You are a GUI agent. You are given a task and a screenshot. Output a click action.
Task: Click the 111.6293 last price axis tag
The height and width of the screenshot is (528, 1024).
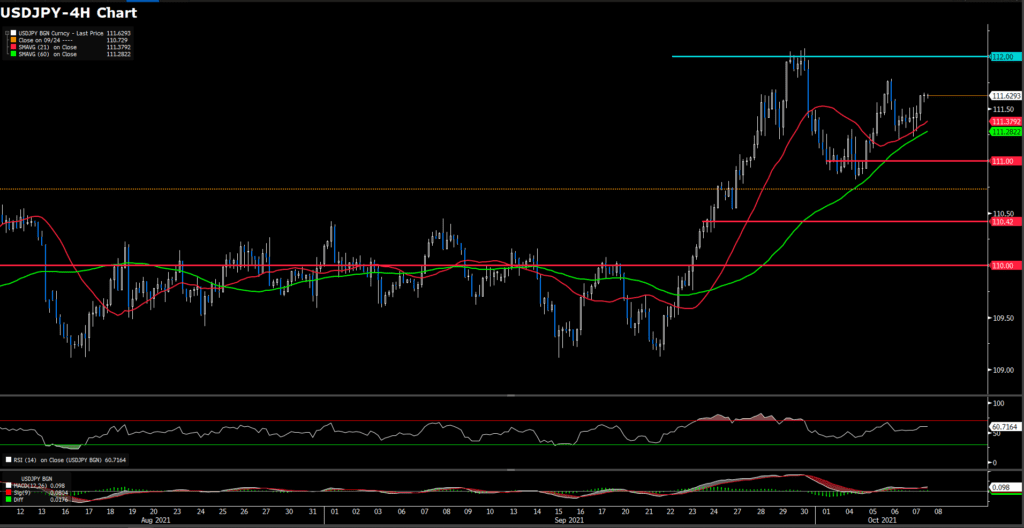pos(1004,95)
